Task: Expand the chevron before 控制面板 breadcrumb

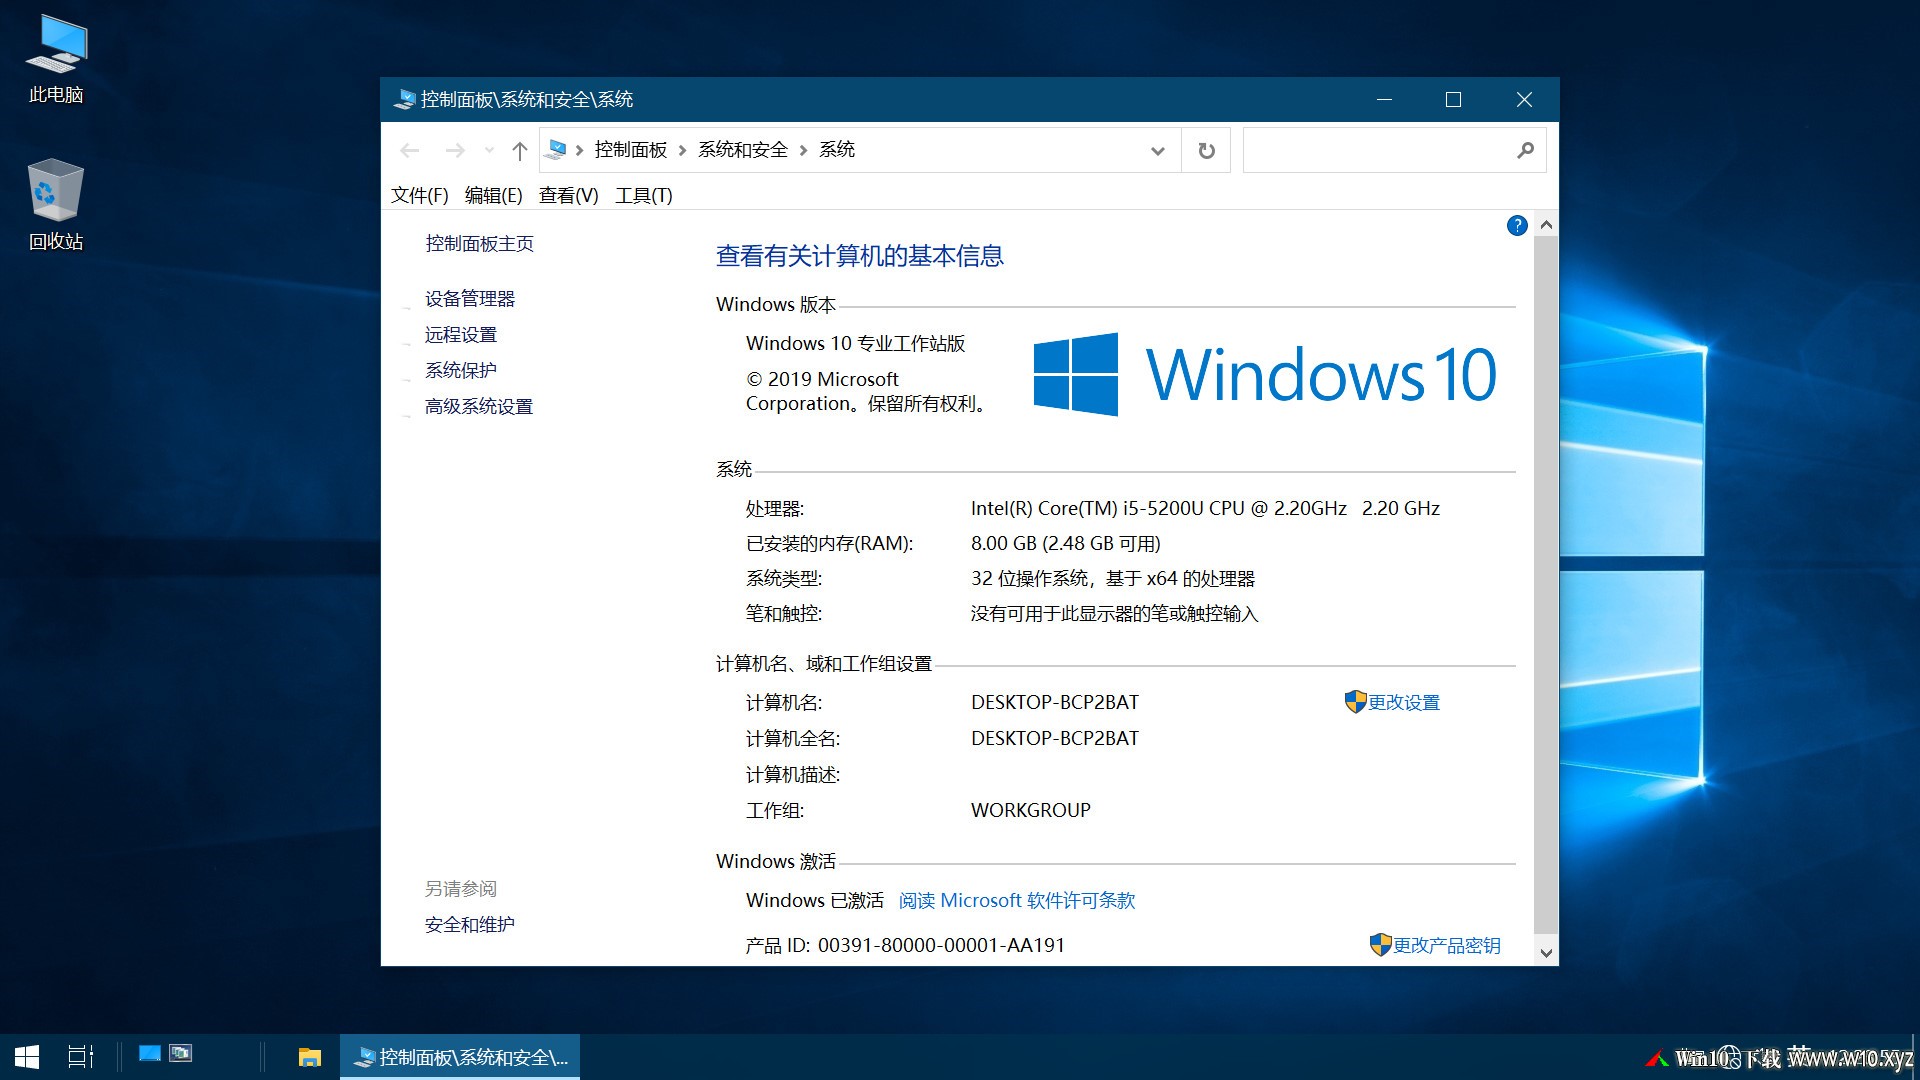Action: [580, 150]
